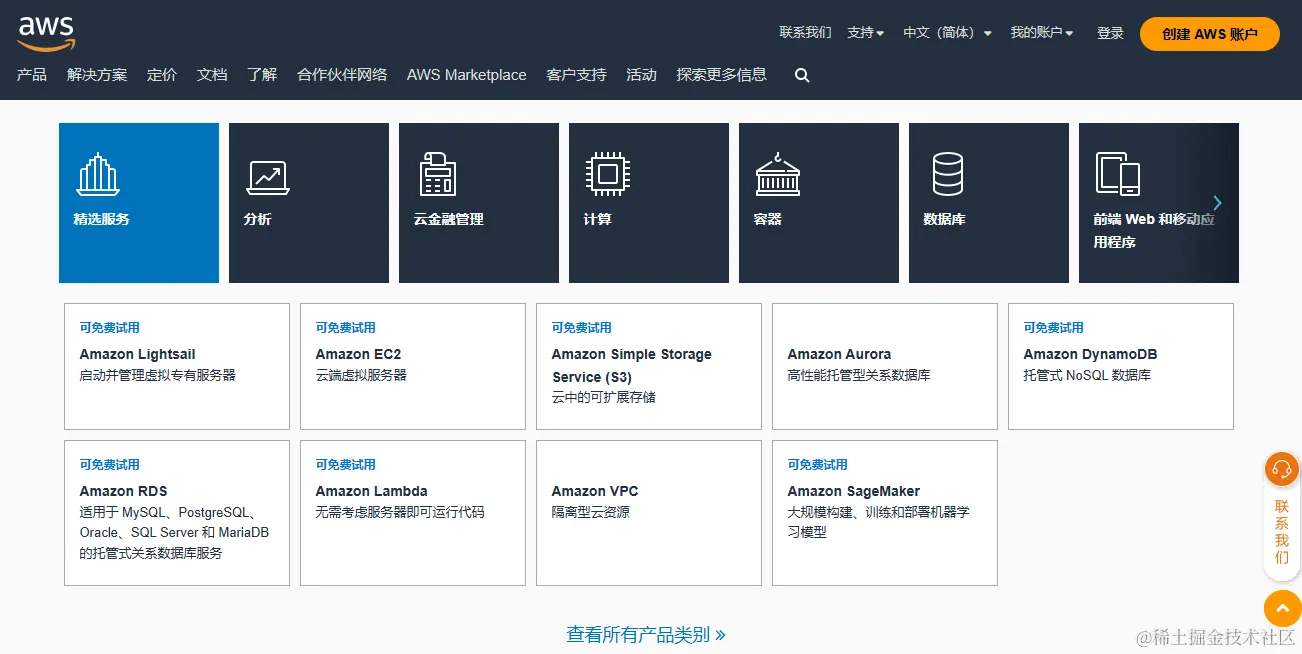
Task: Click the AWS logo
Action: pos(46,33)
